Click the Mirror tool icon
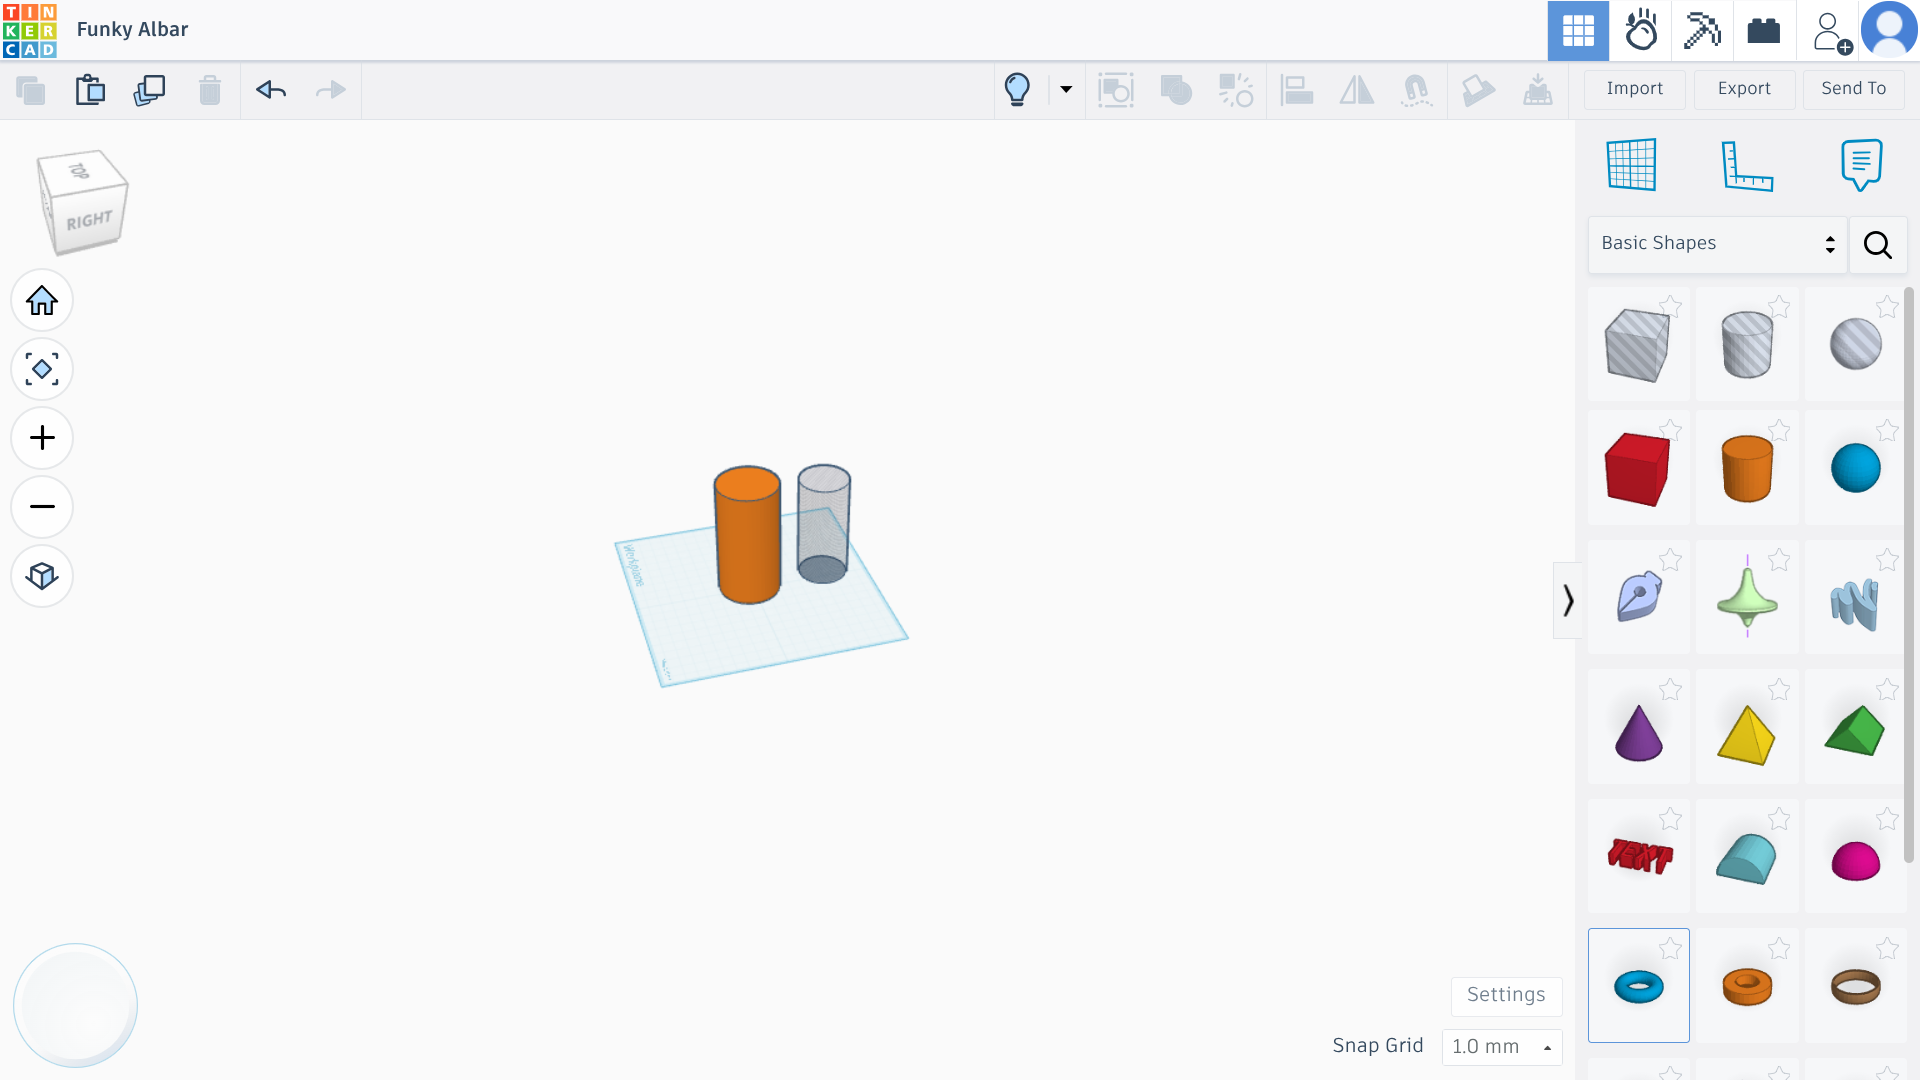 1357,90
